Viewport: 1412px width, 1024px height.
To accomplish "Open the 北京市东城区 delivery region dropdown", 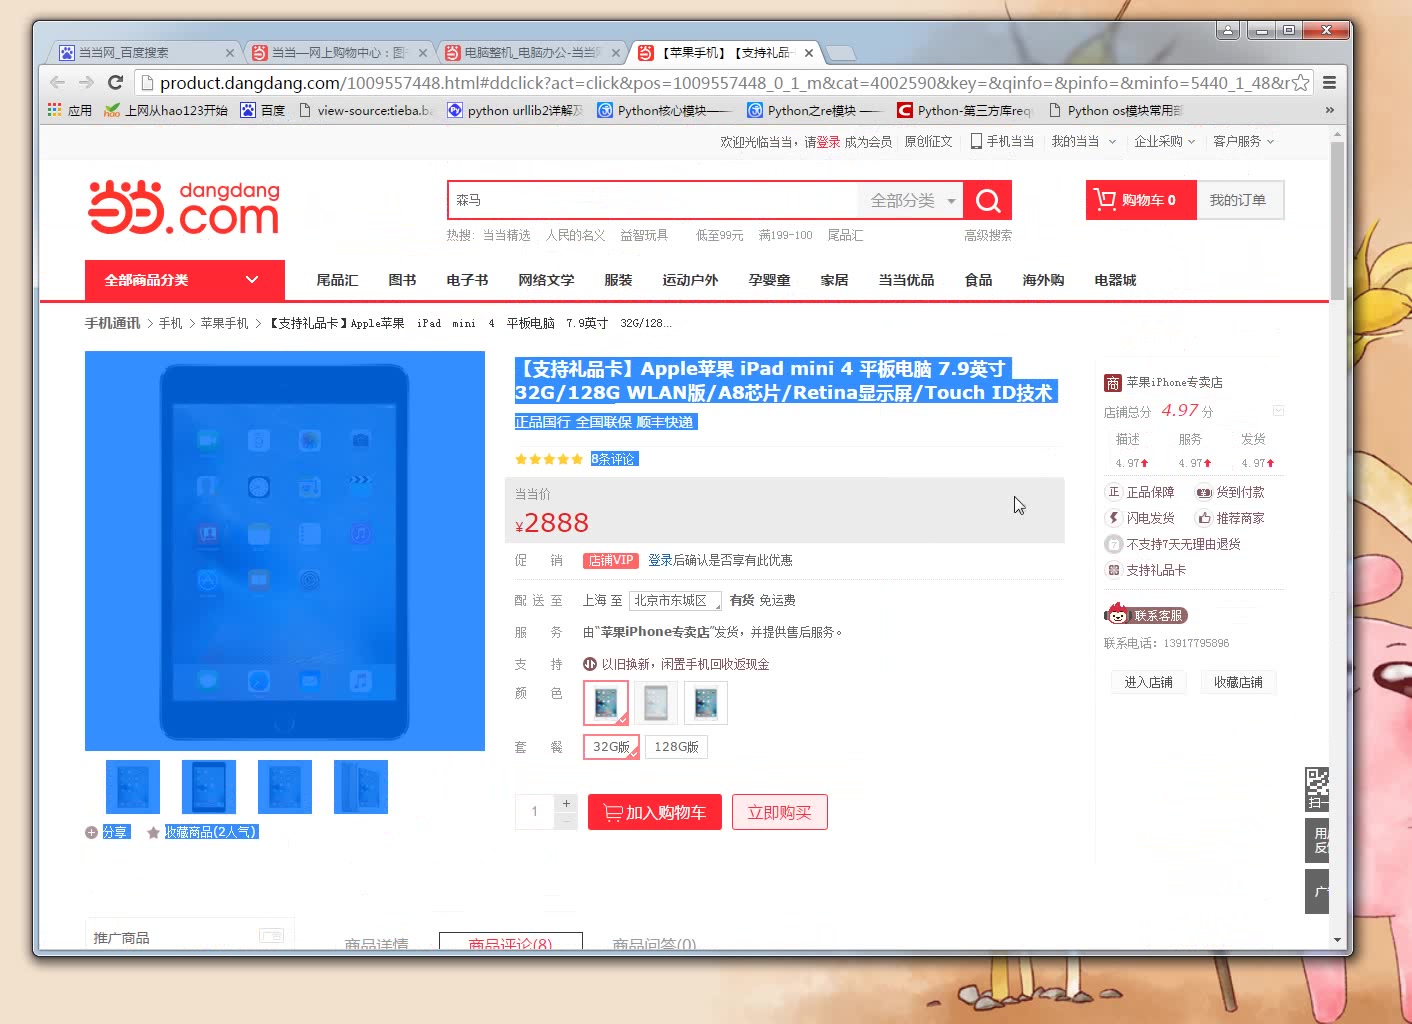I will [x=676, y=600].
